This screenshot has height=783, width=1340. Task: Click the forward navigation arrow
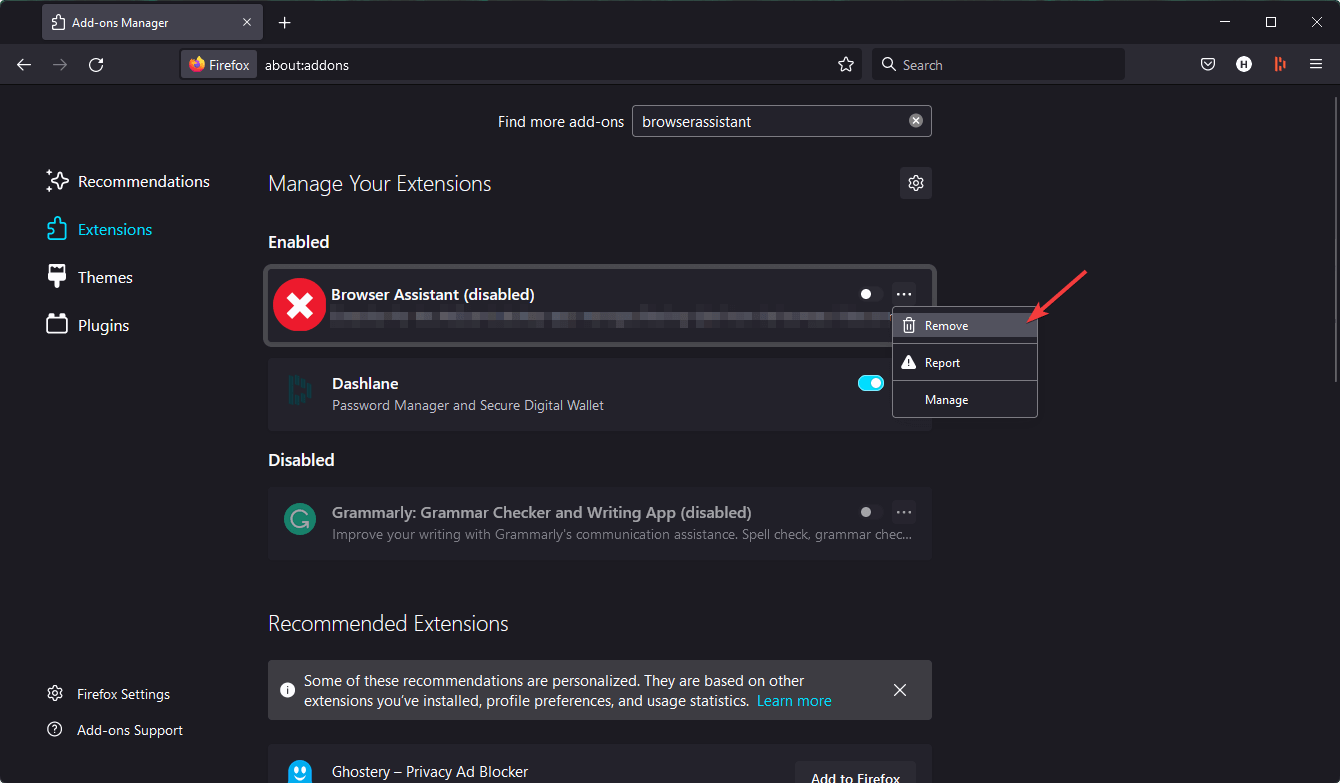[x=60, y=65]
